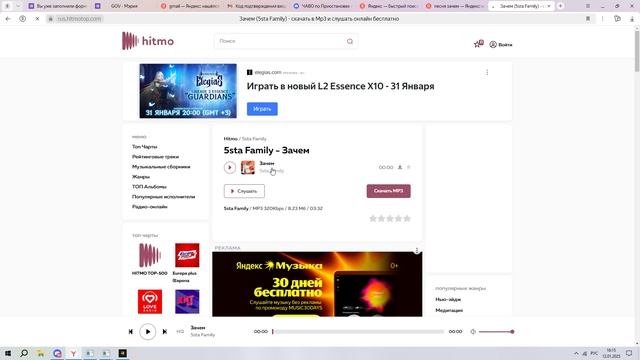Click next track button in player bar
Image resolution: width=640 pixels, height=360 pixels.
pyautogui.click(x=164, y=332)
